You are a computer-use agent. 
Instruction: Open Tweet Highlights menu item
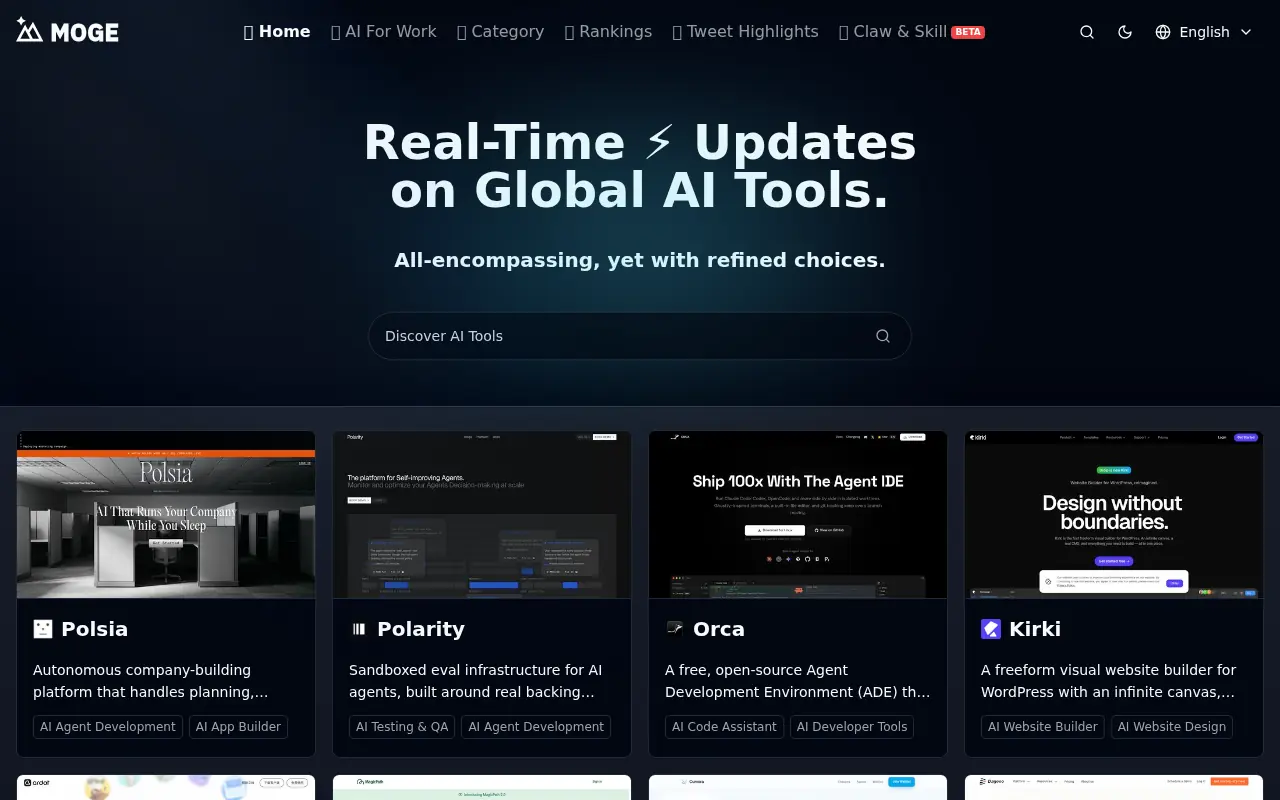746,32
